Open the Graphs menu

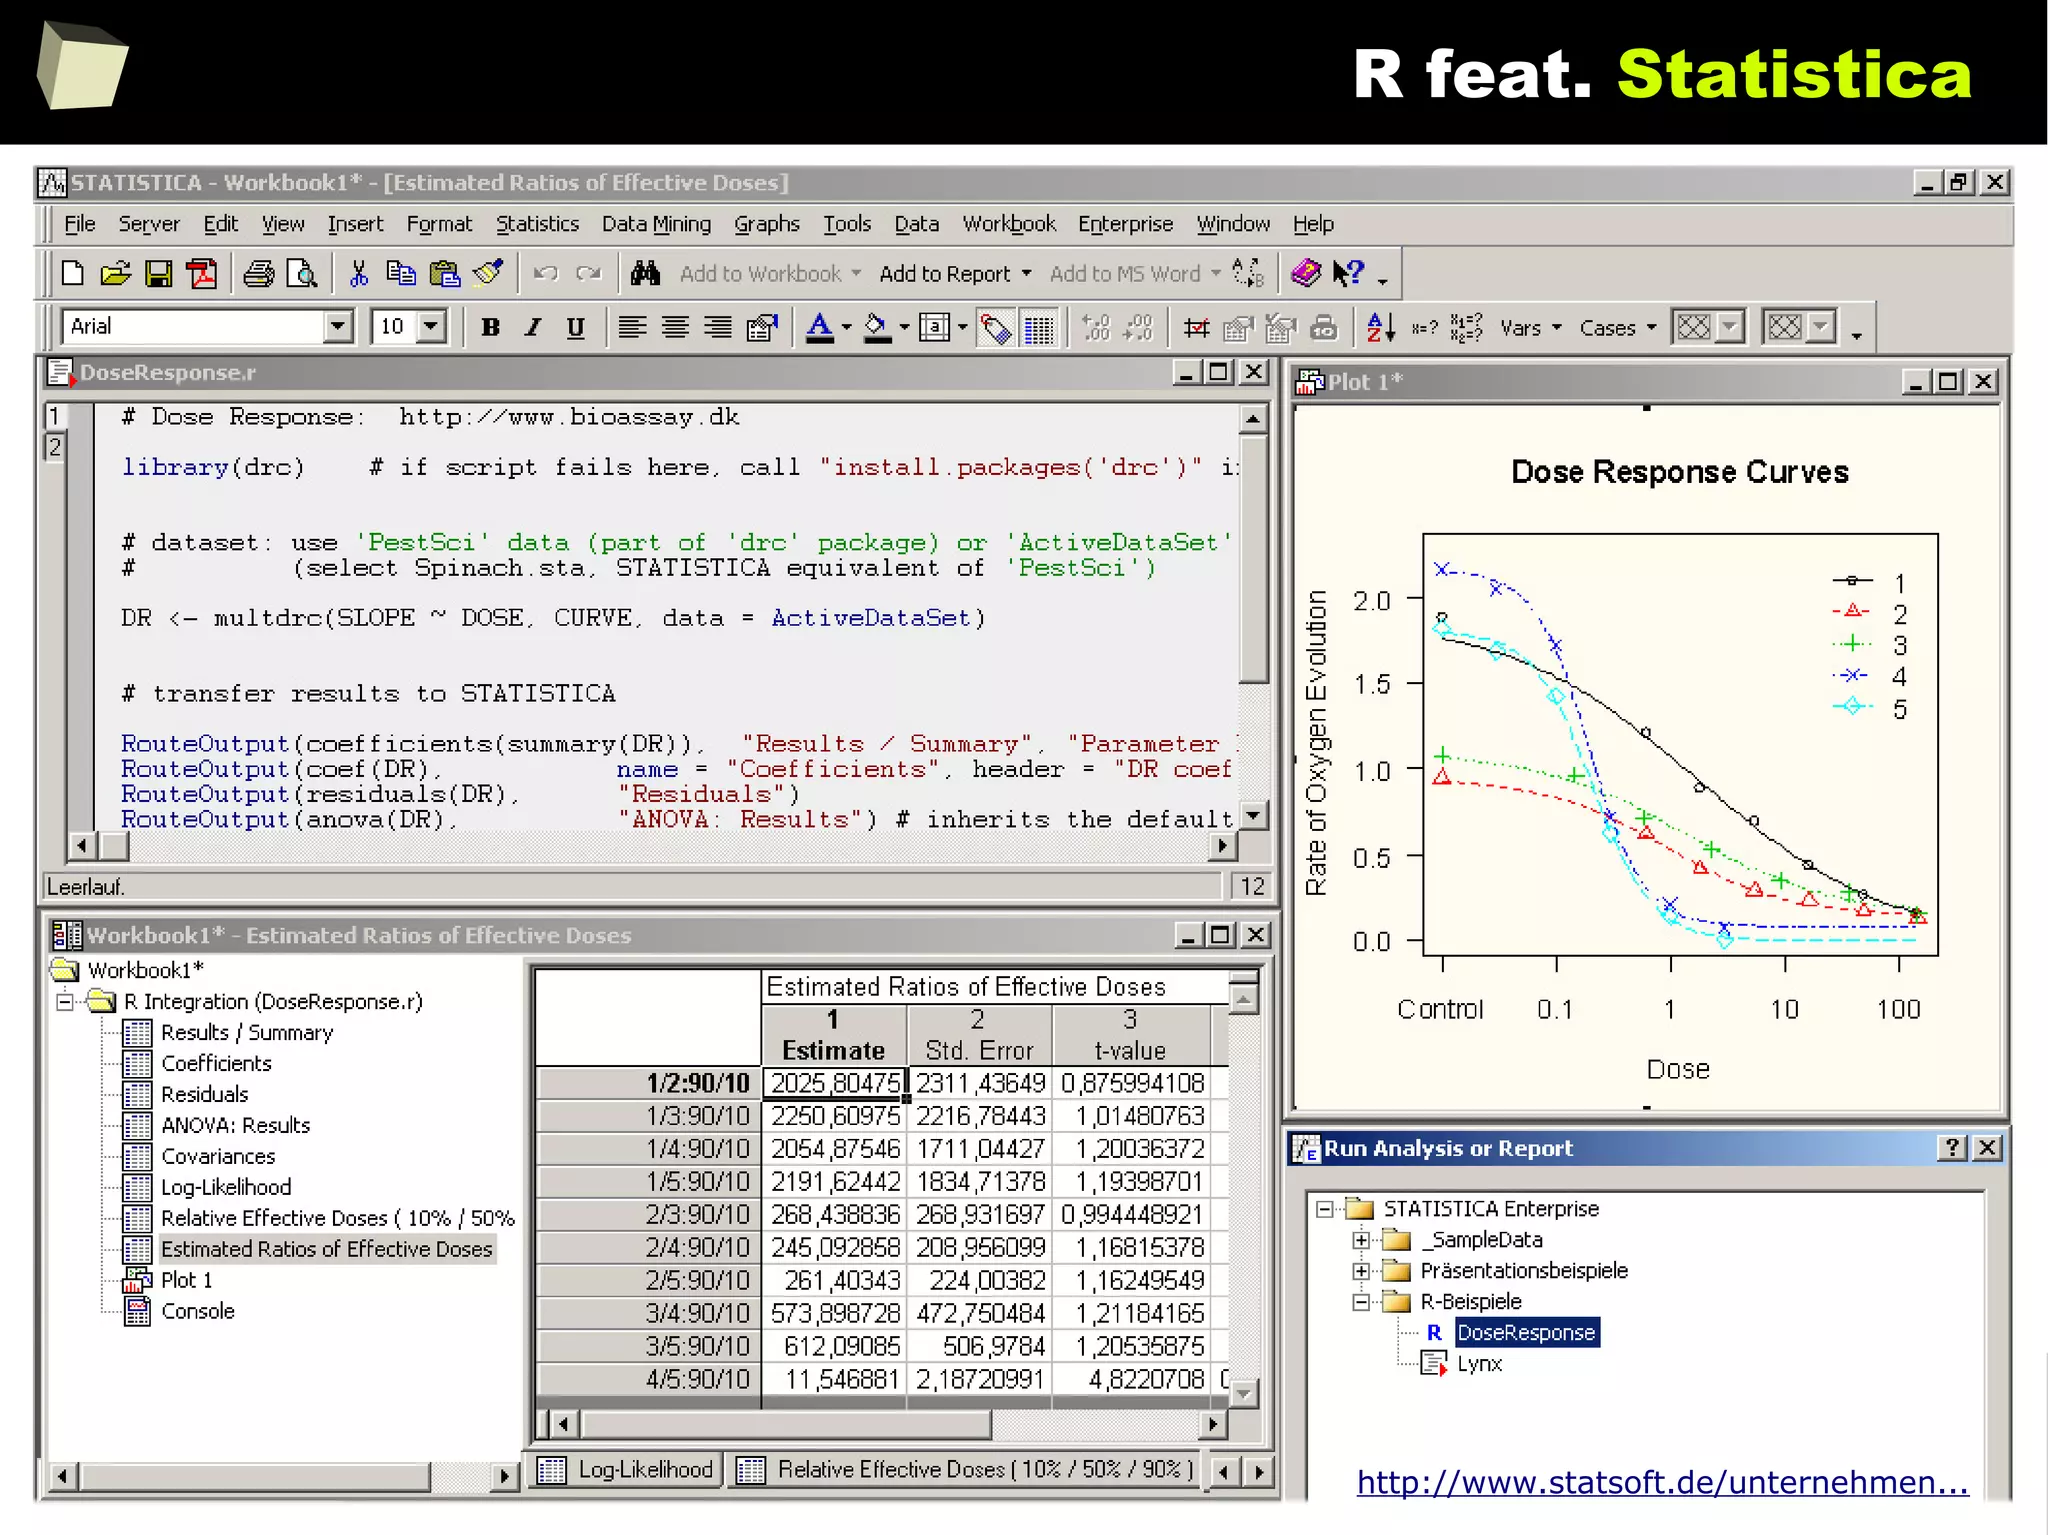pos(767,224)
